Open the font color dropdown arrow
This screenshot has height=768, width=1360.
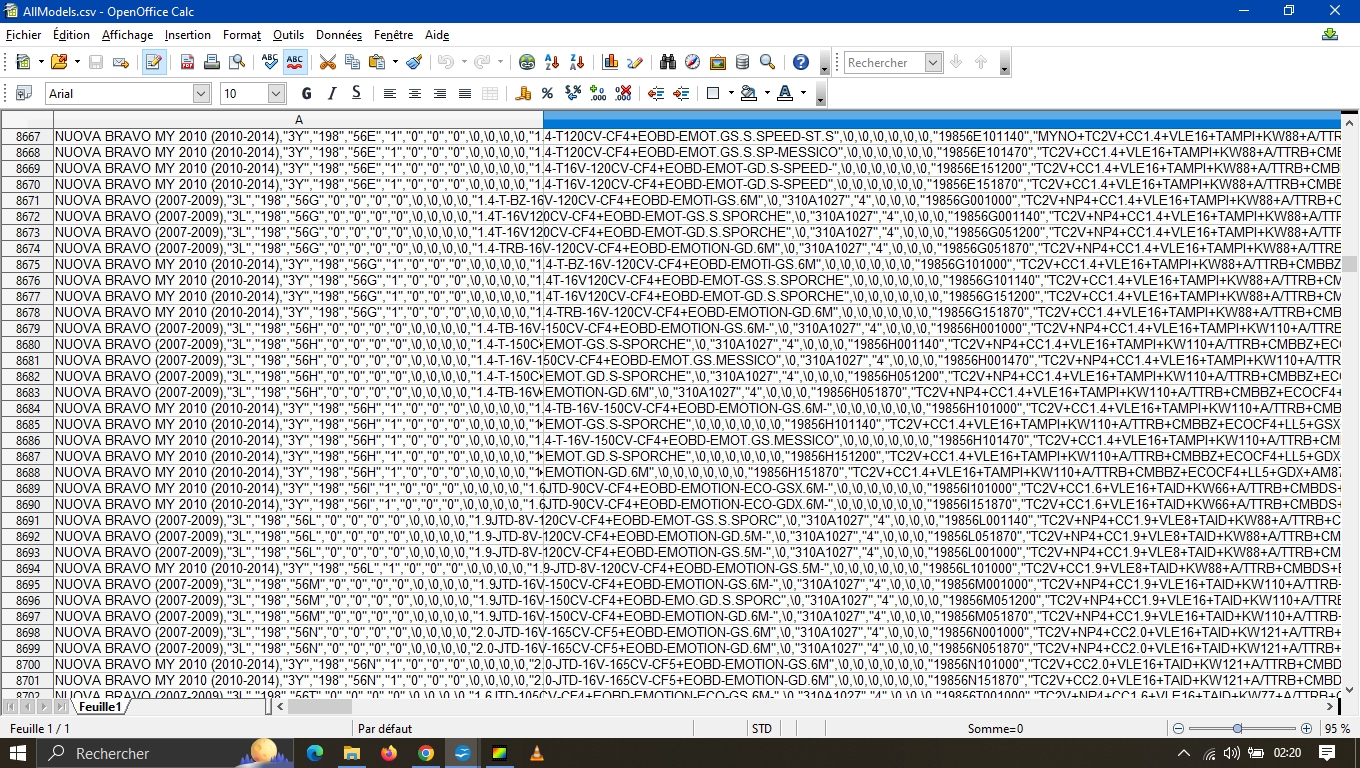(802, 93)
